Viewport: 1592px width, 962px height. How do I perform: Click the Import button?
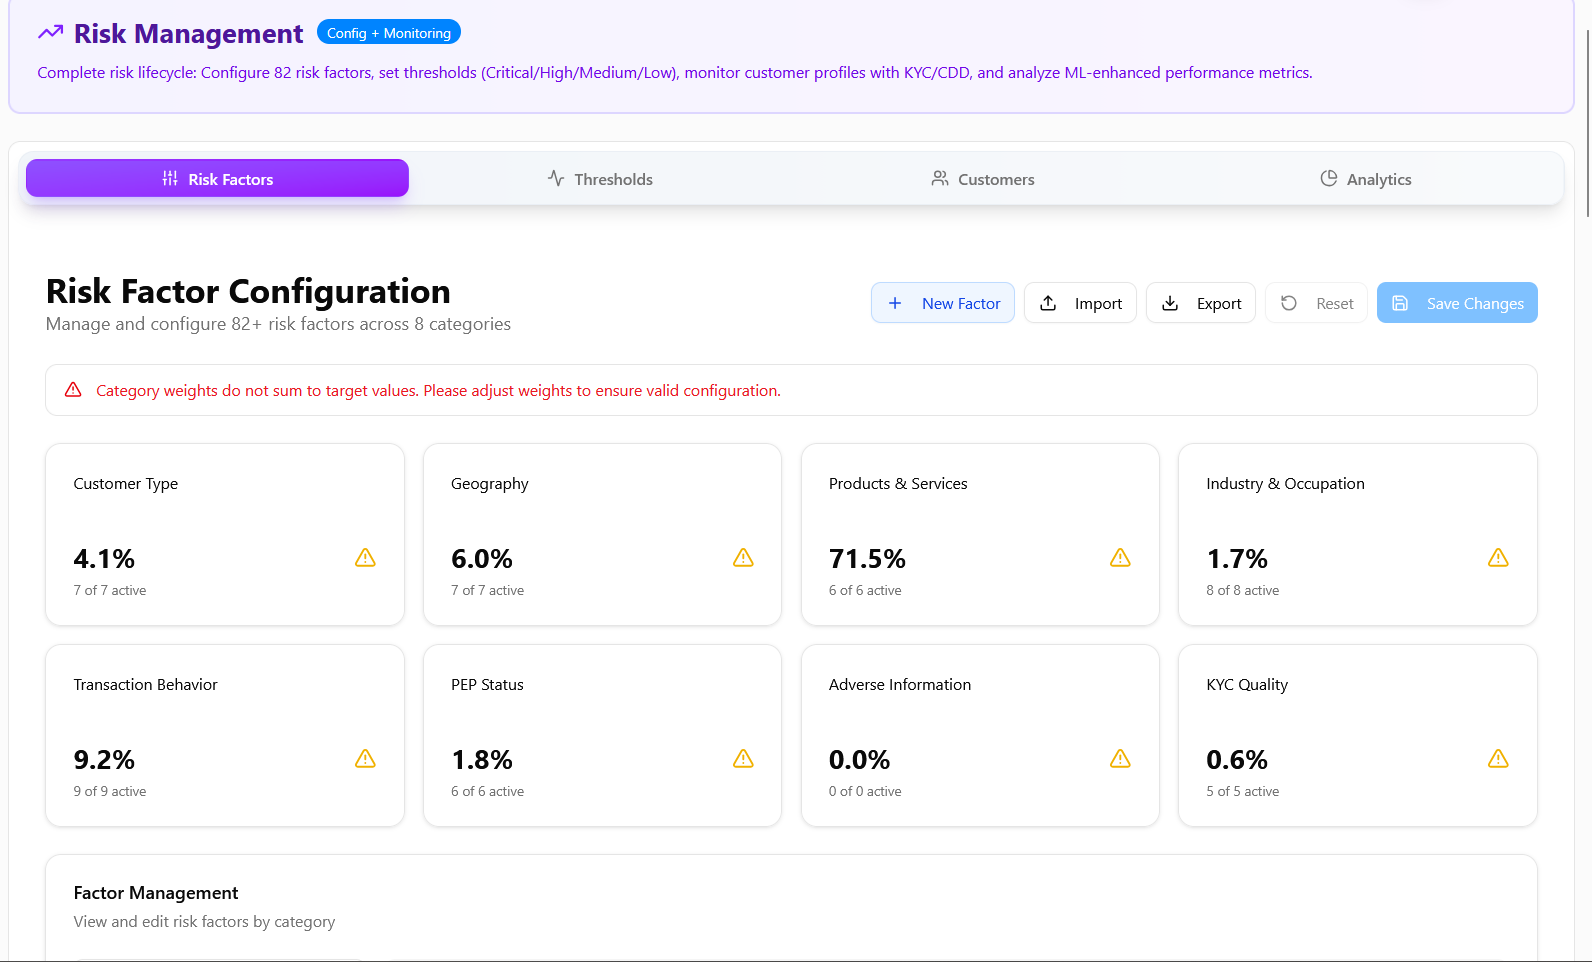coord(1080,303)
